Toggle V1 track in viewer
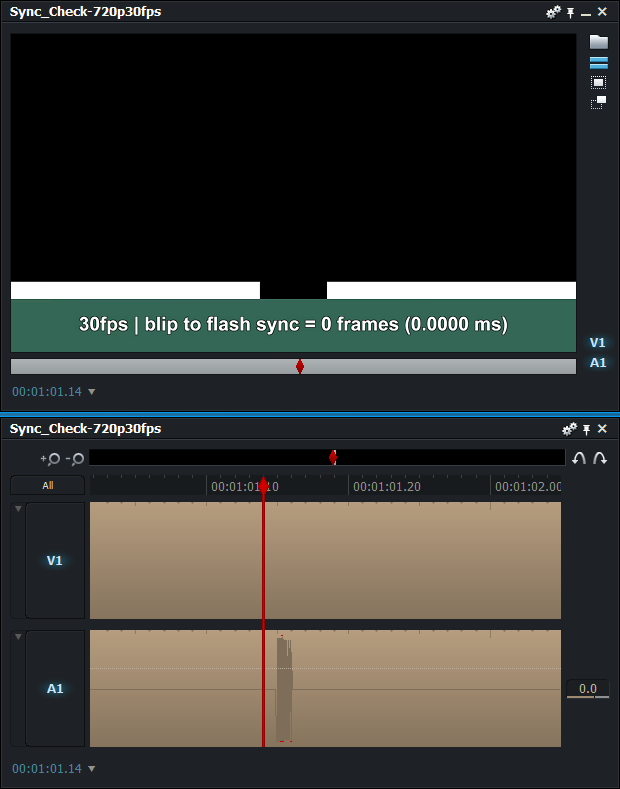This screenshot has height=789, width=620. 597,342
